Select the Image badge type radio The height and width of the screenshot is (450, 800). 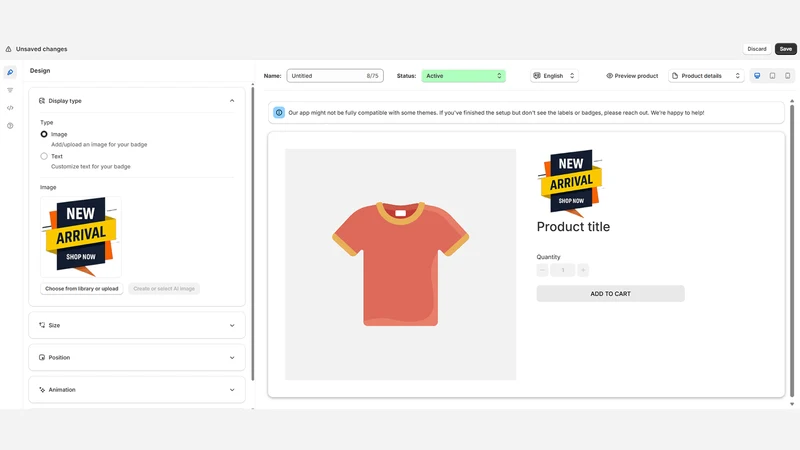click(x=44, y=134)
